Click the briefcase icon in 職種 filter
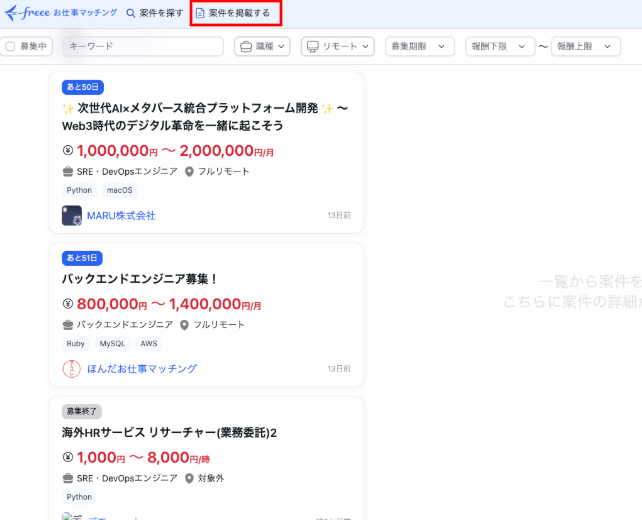This screenshot has height=520, width=642. click(x=246, y=47)
